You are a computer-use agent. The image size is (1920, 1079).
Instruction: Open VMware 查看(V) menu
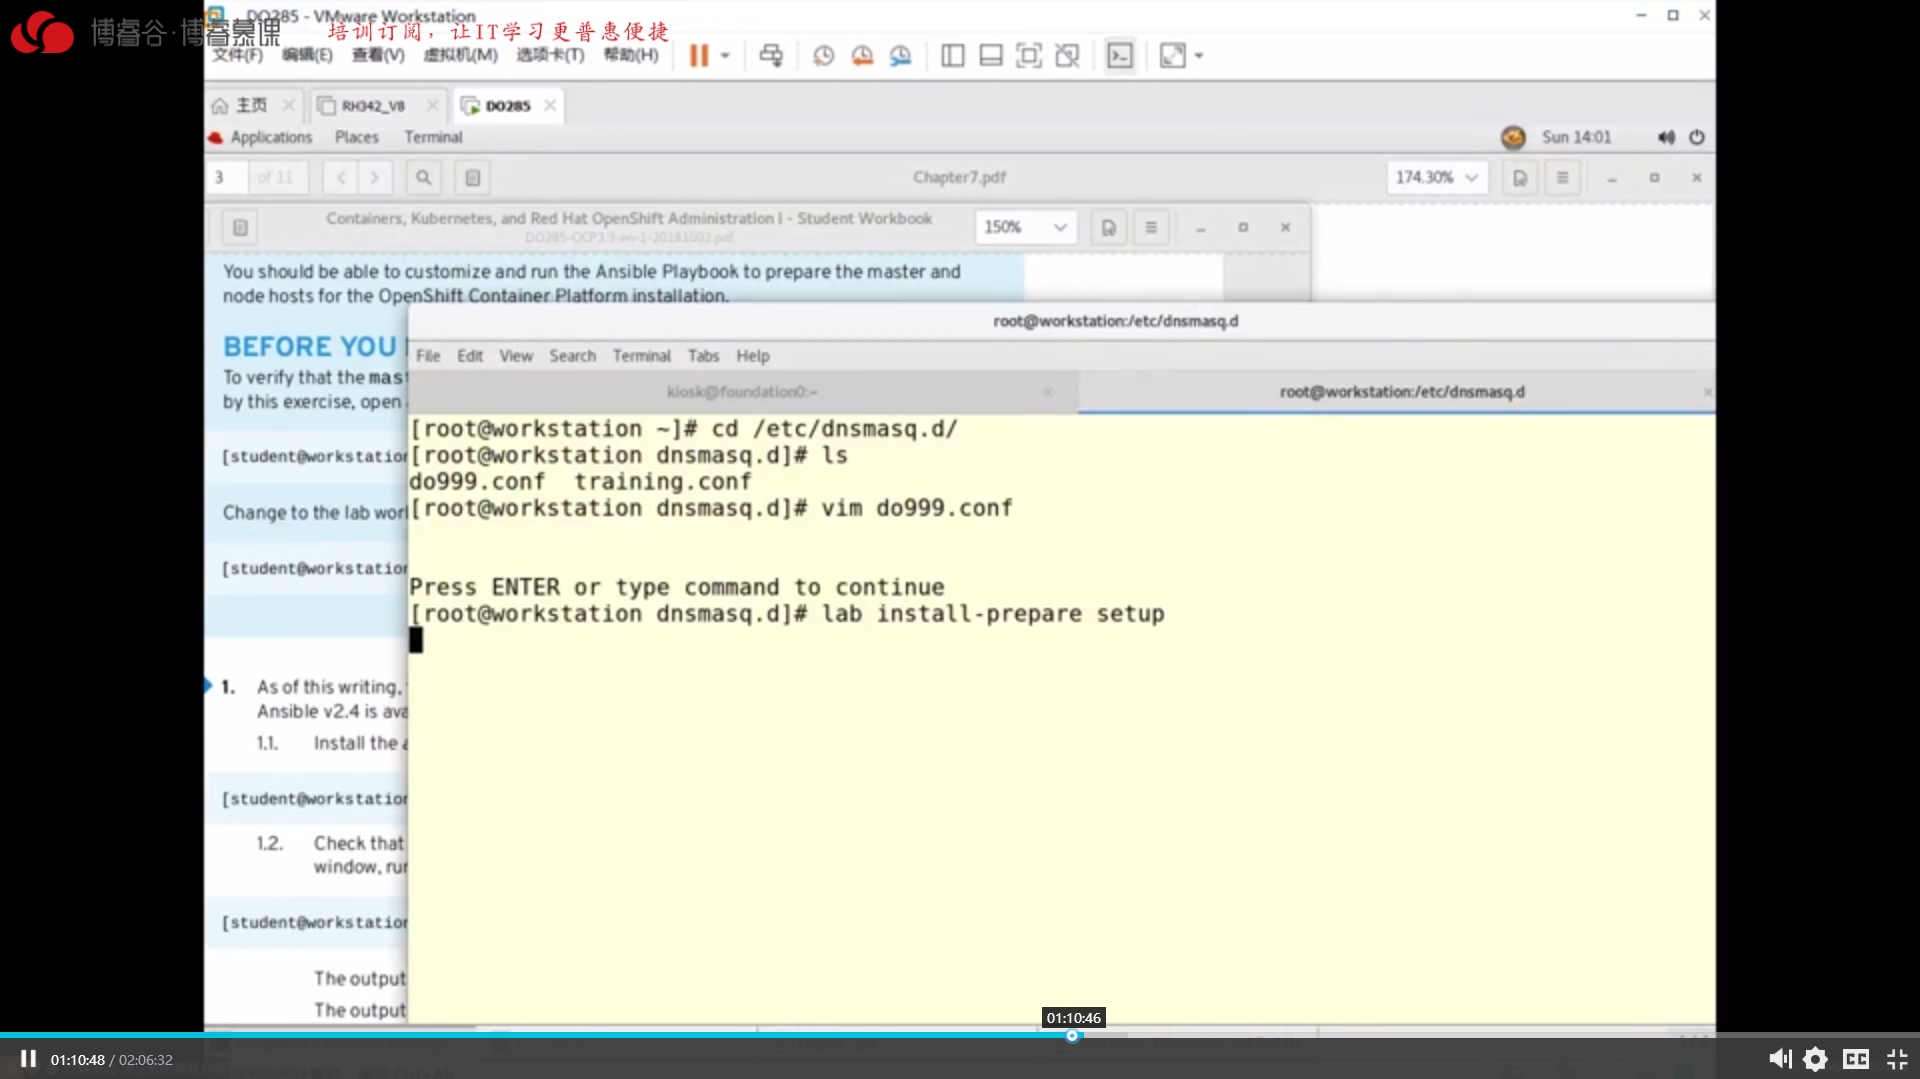coord(378,55)
